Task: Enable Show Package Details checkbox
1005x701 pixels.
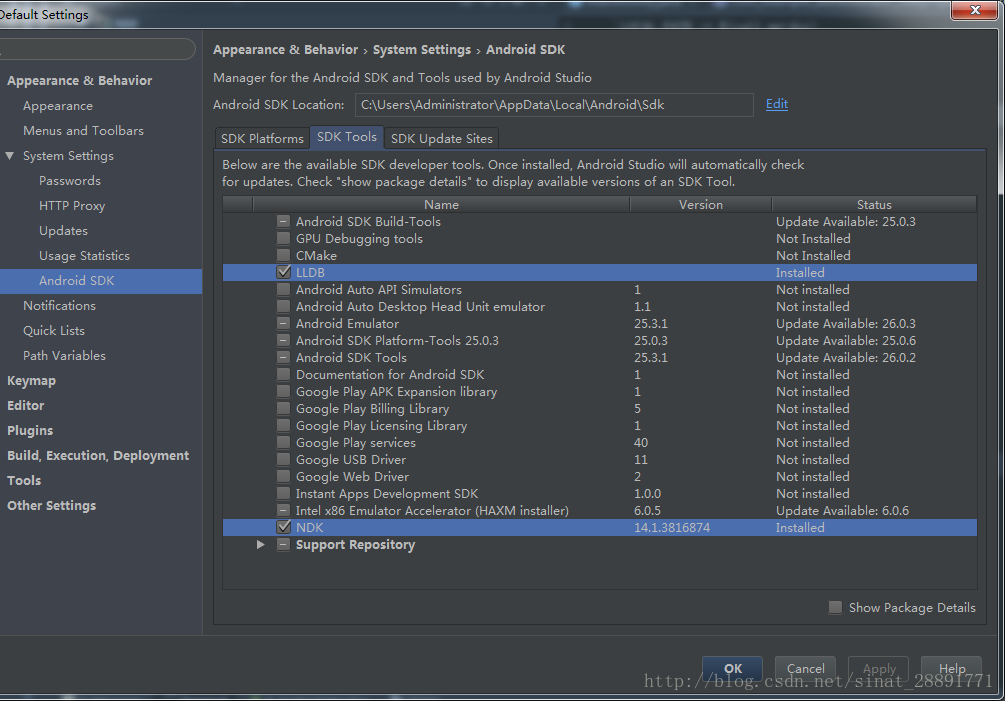Action: point(835,607)
